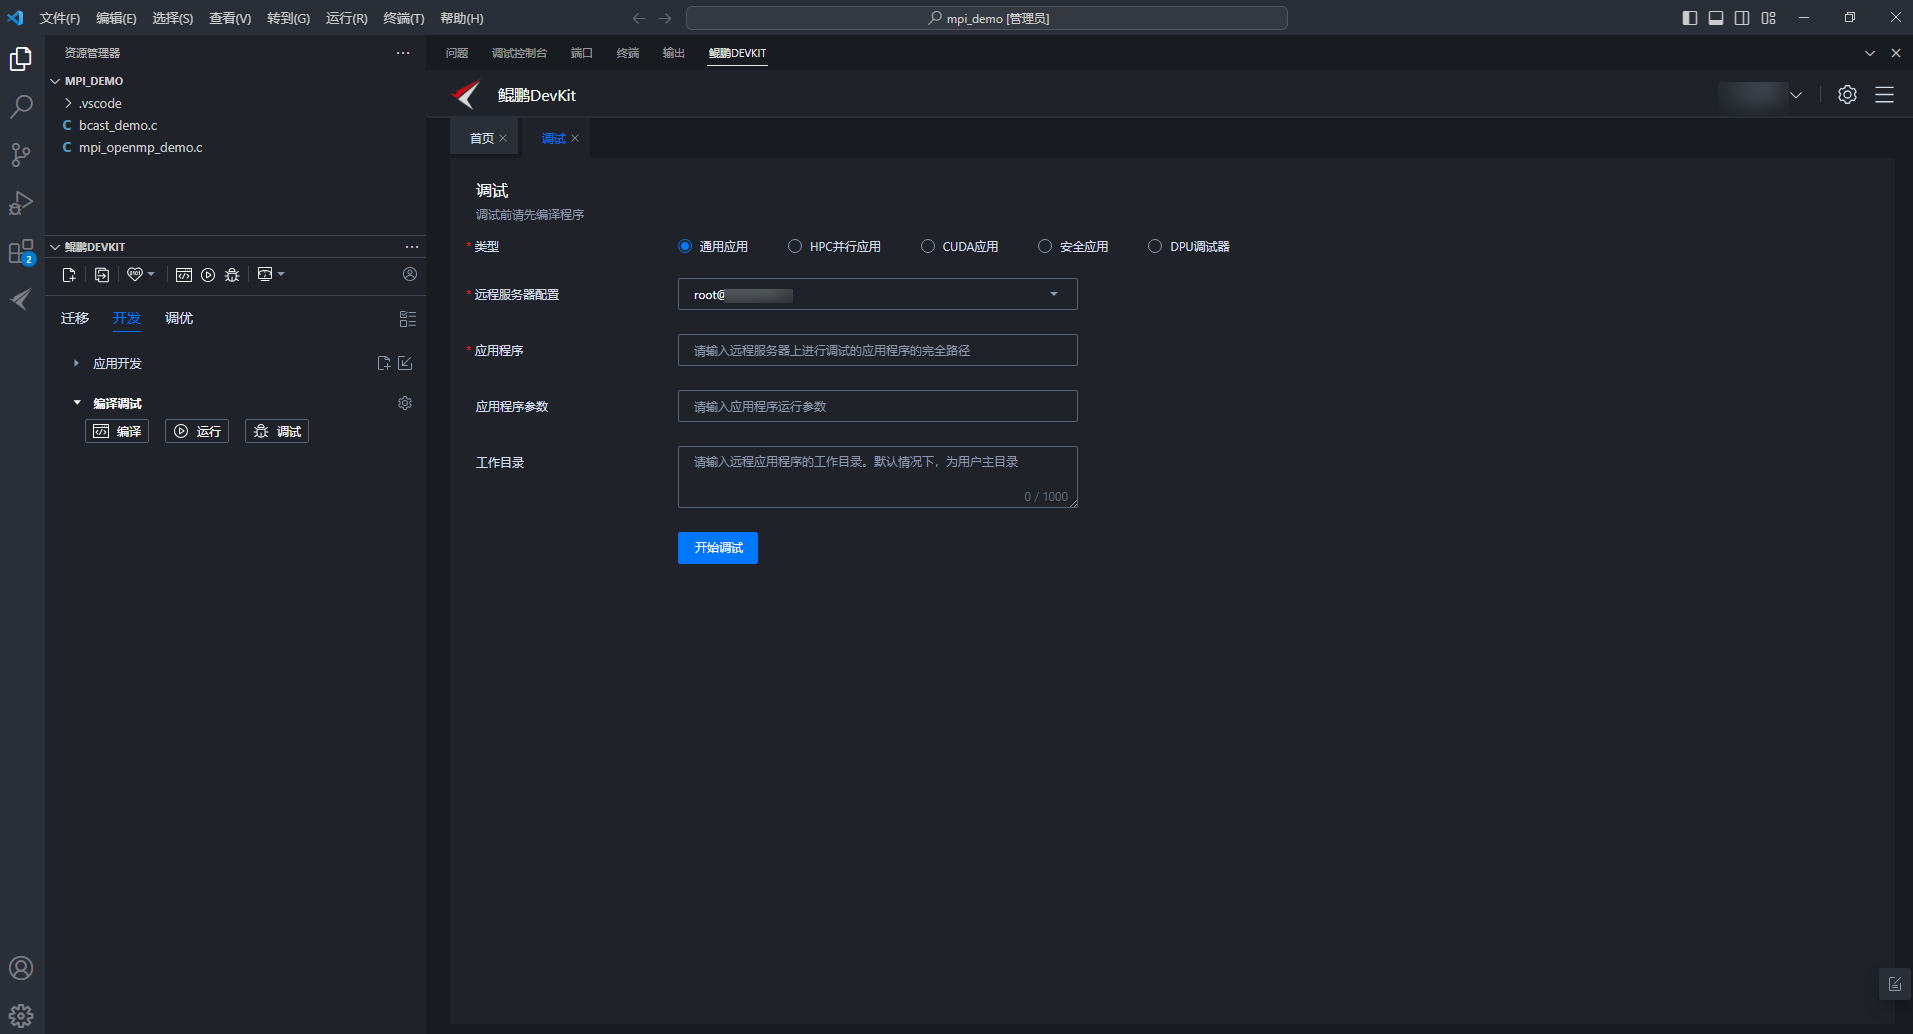The width and height of the screenshot is (1913, 1034).
Task: Click the 编译 button in sidebar
Action: [x=117, y=431]
